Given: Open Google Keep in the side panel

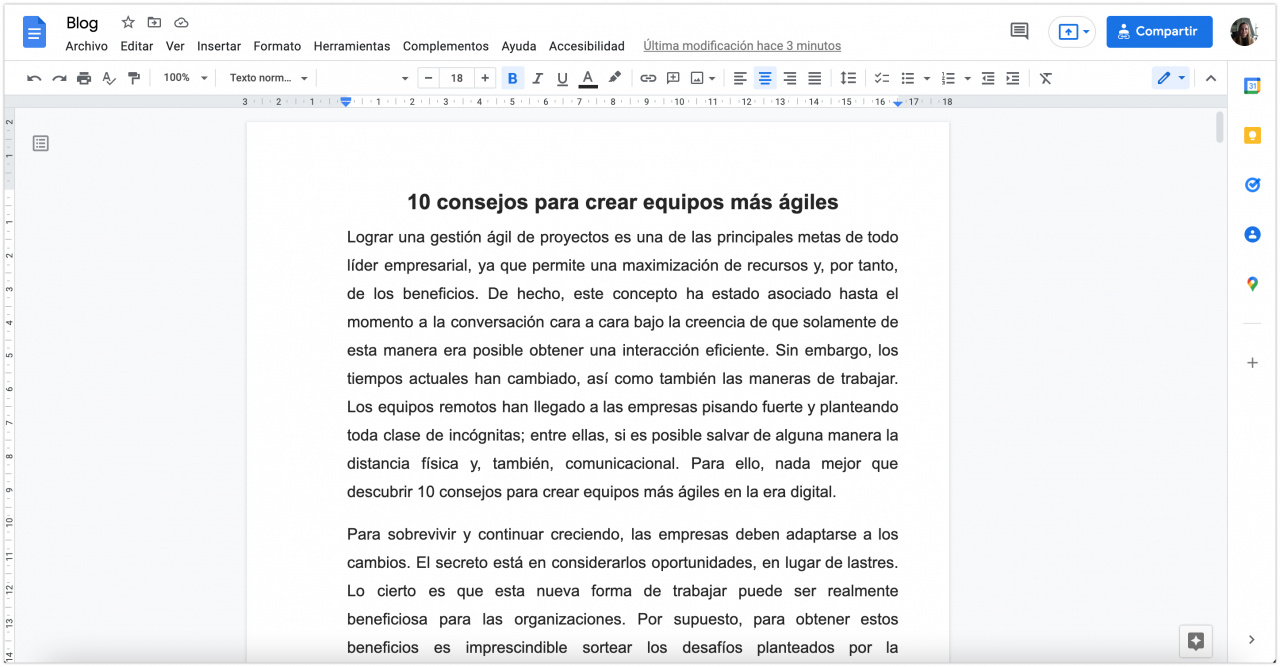Looking at the screenshot, I should pyautogui.click(x=1252, y=135).
